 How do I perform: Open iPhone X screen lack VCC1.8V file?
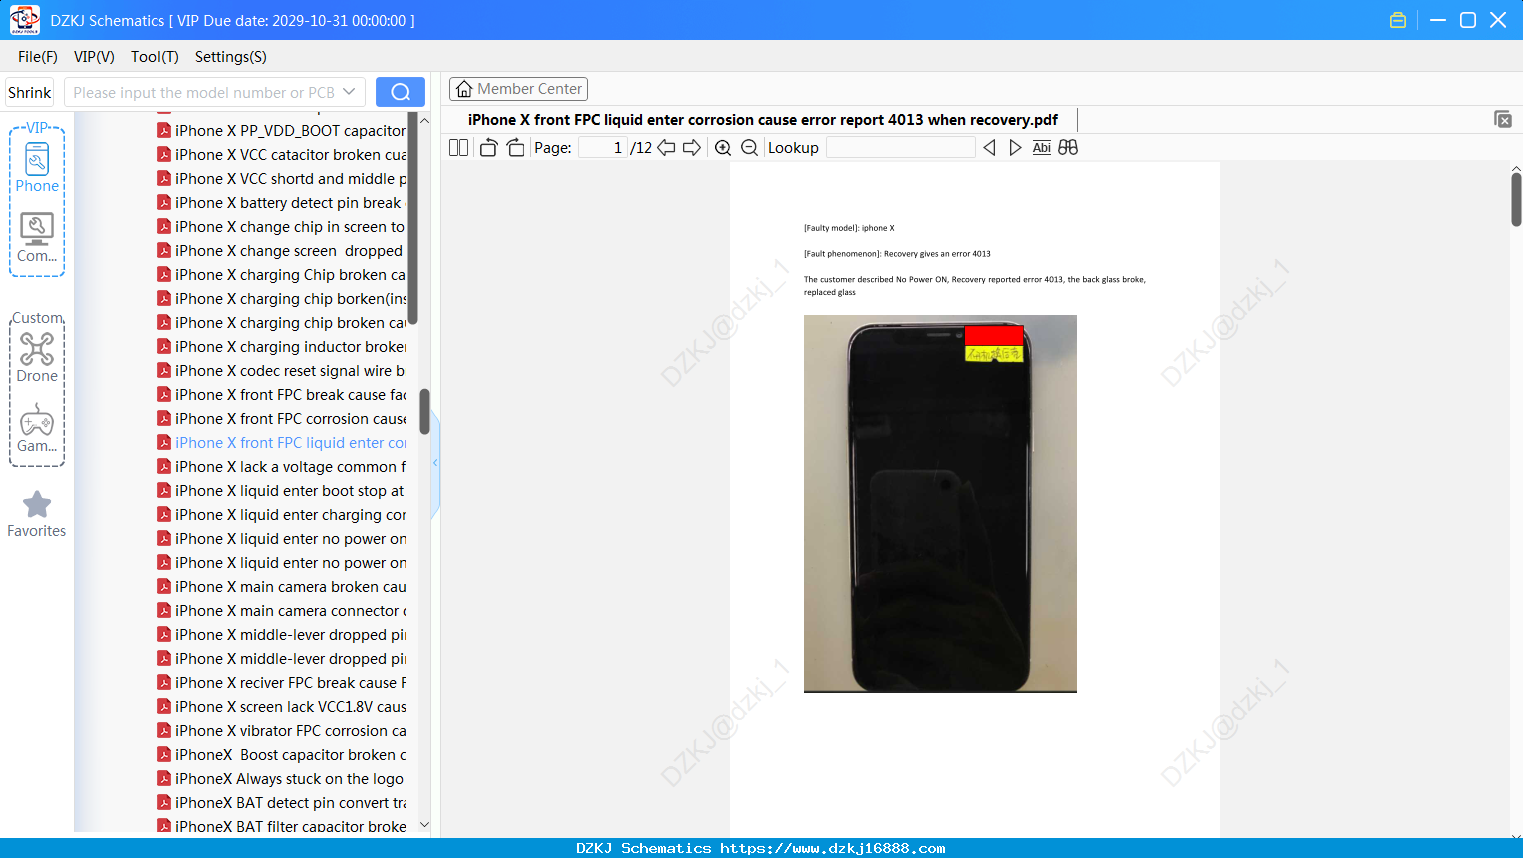pos(282,707)
